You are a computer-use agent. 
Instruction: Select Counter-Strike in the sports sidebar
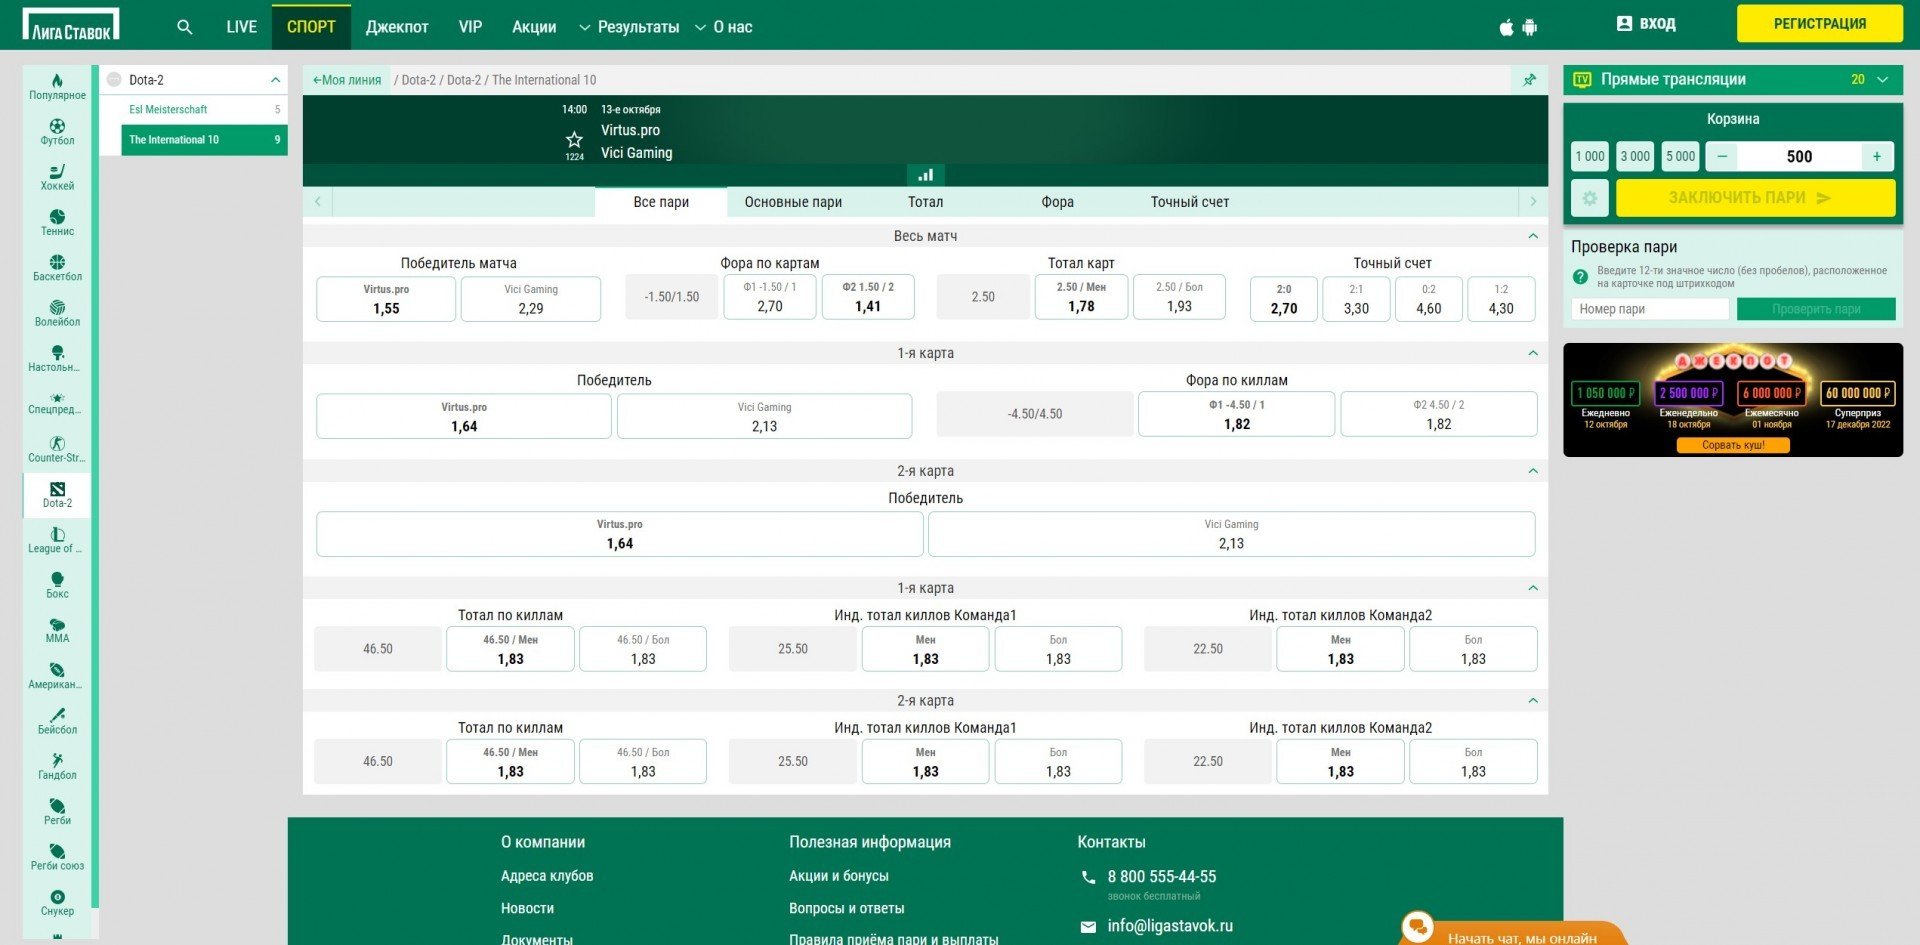click(57, 449)
